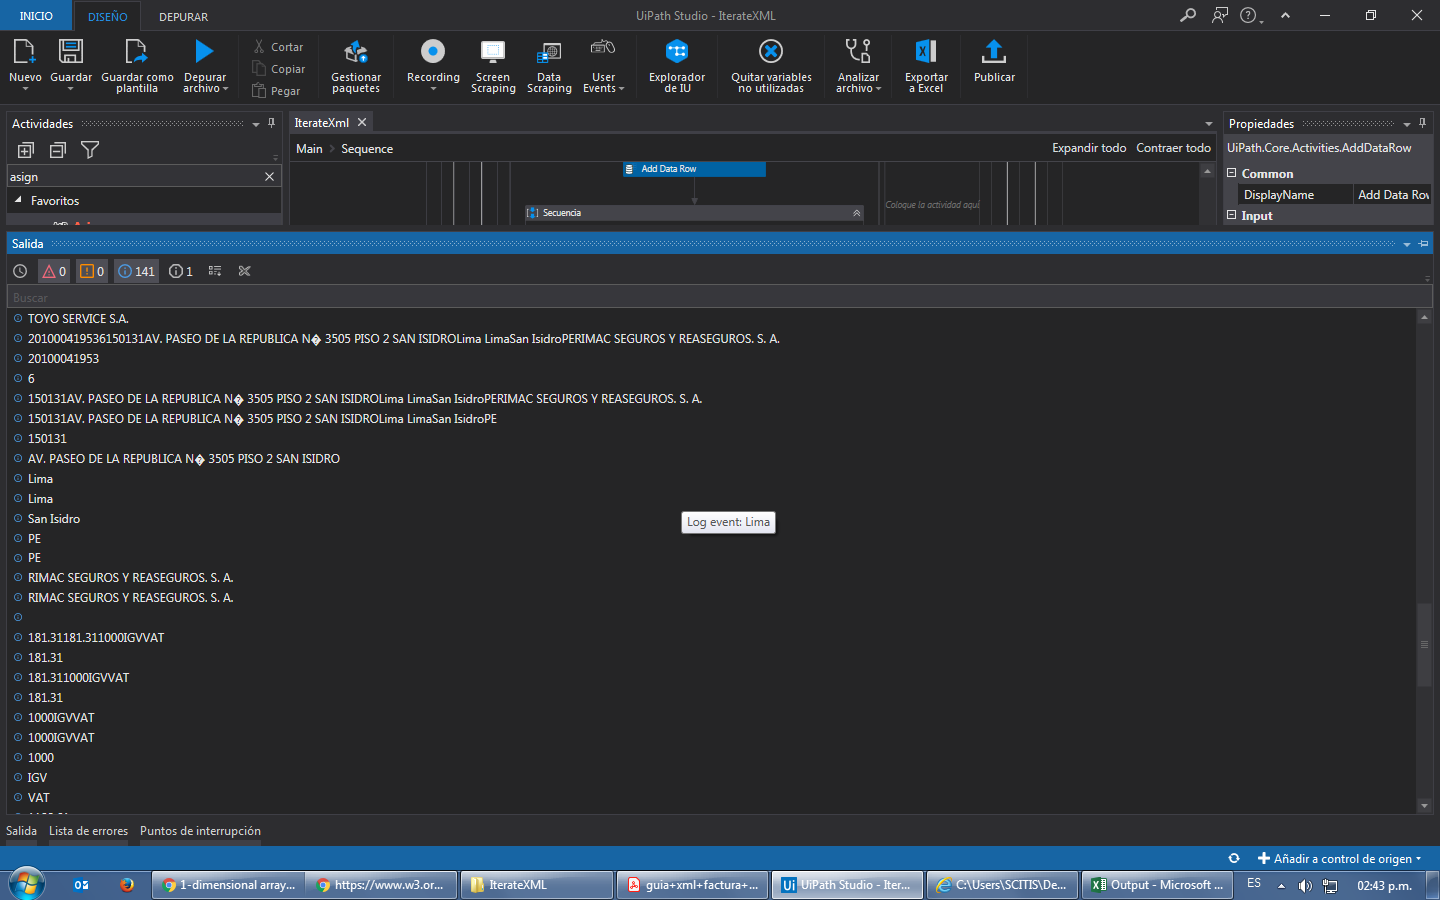Switch to the DEPURAR ribbon tab
This screenshot has width=1440, height=900.
pyautogui.click(x=184, y=16)
